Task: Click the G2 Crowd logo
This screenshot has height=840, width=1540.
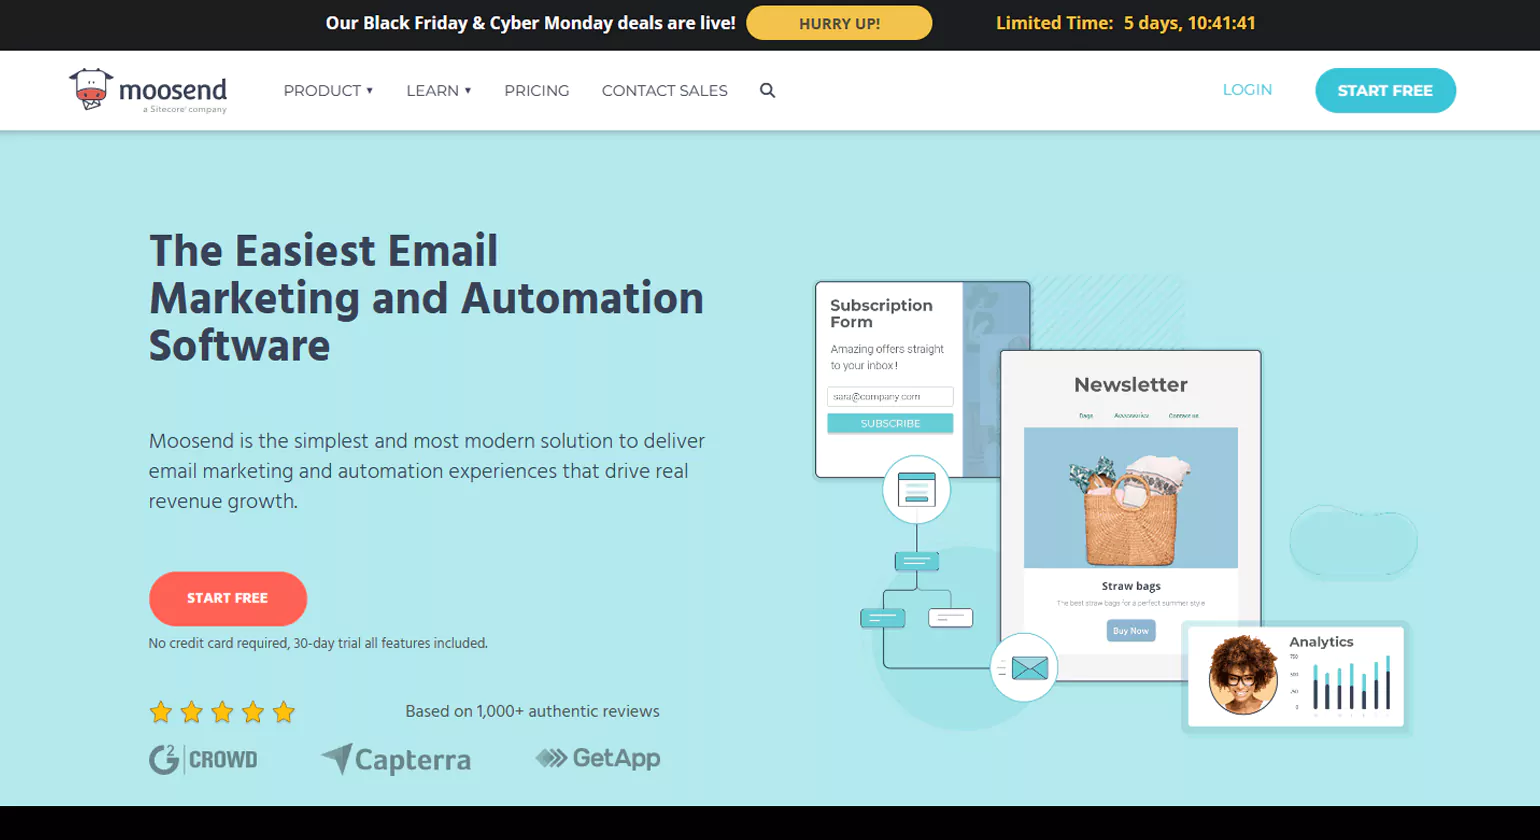Action: point(203,760)
